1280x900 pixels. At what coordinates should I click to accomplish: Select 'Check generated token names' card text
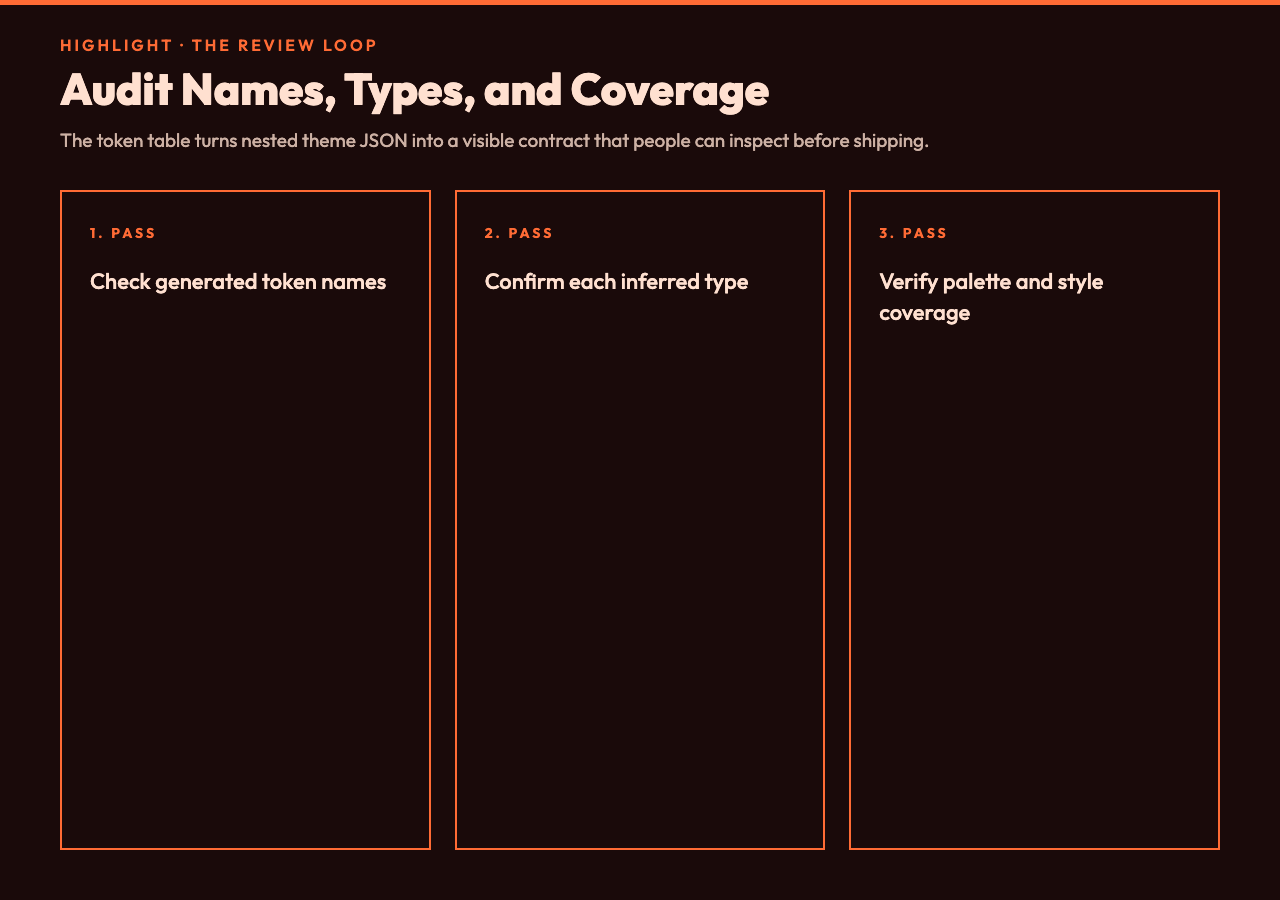[238, 281]
